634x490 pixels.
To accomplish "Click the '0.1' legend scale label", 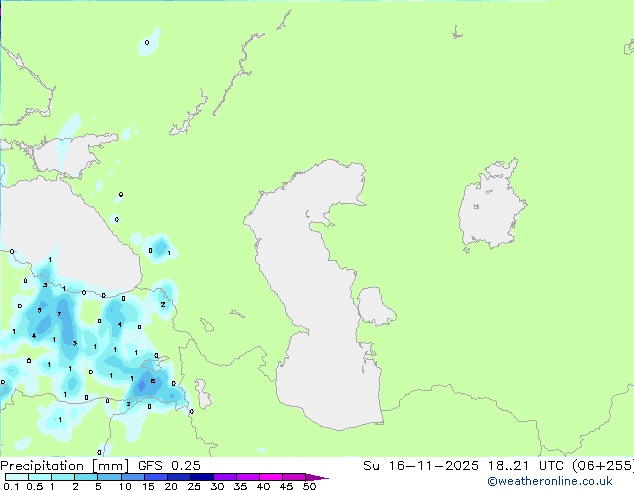I will pyautogui.click(x=11, y=486).
